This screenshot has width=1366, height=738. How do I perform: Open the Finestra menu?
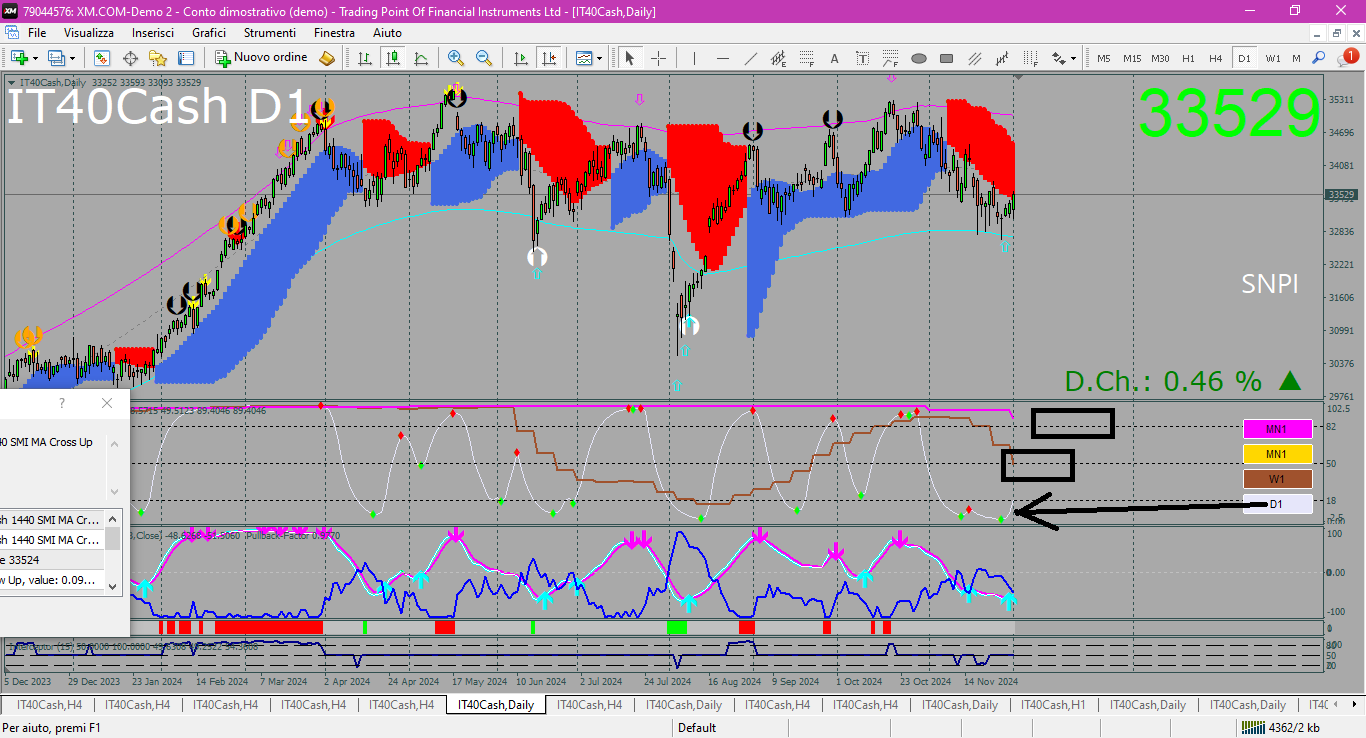(334, 33)
